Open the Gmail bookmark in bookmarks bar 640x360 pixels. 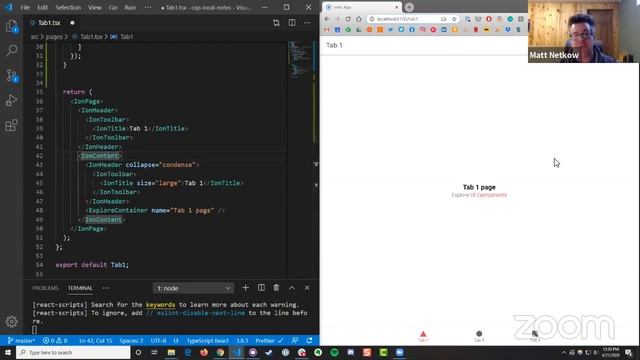tap(327, 30)
